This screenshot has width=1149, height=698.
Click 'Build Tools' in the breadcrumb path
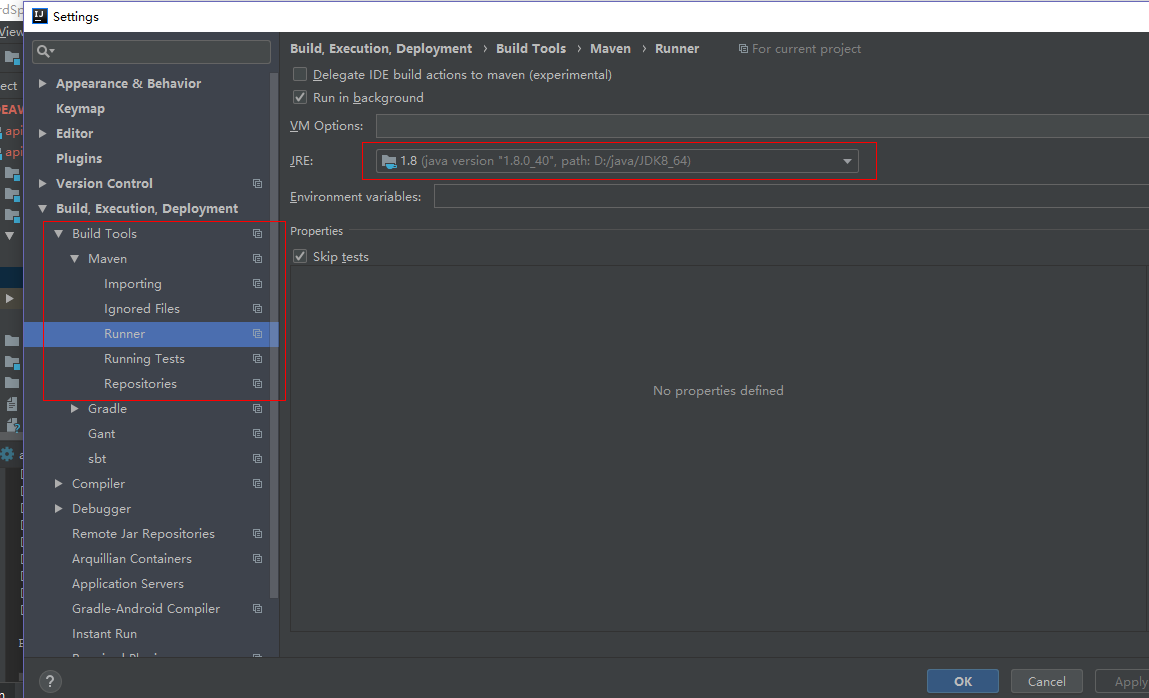(x=531, y=48)
